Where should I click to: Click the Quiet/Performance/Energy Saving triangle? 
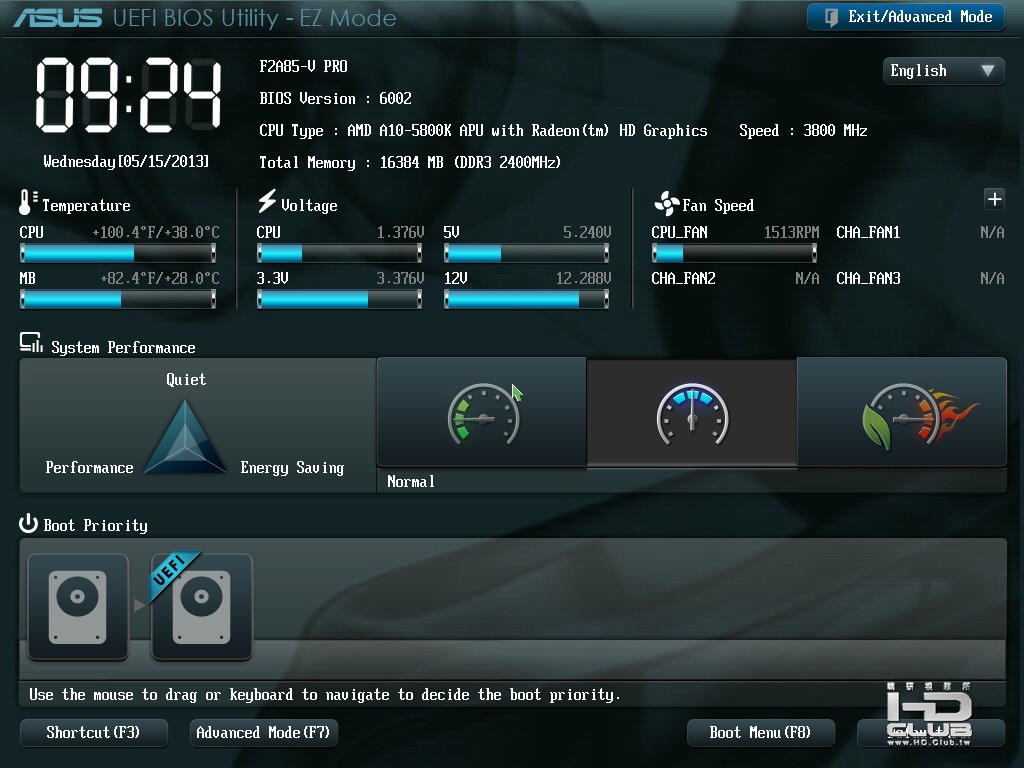point(185,437)
